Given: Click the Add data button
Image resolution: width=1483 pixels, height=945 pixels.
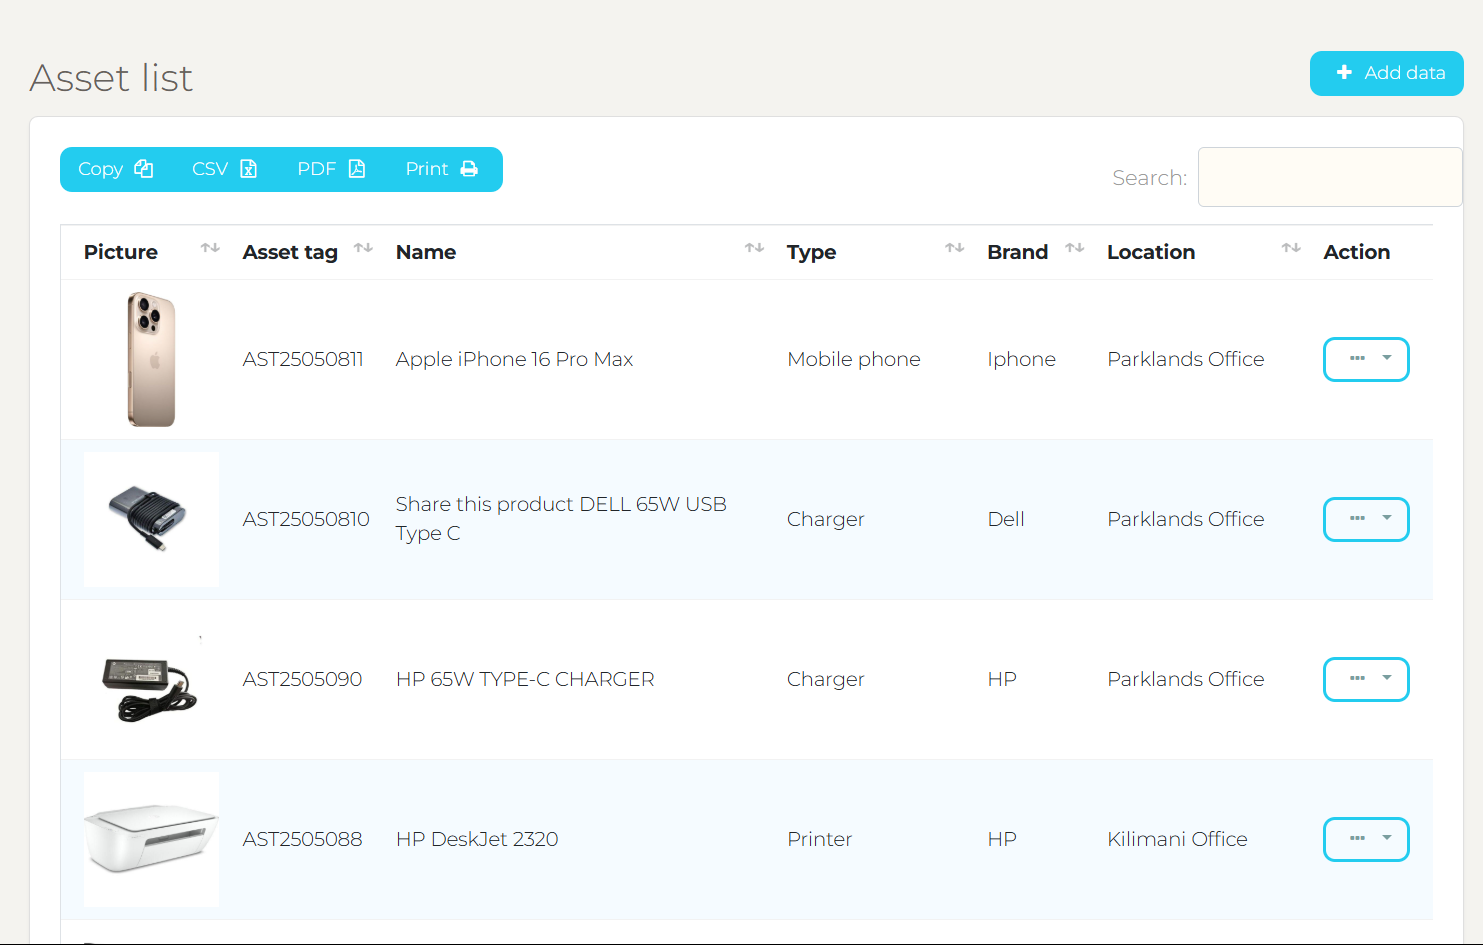Looking at the screenshot, I should [x=1386, y=73].
